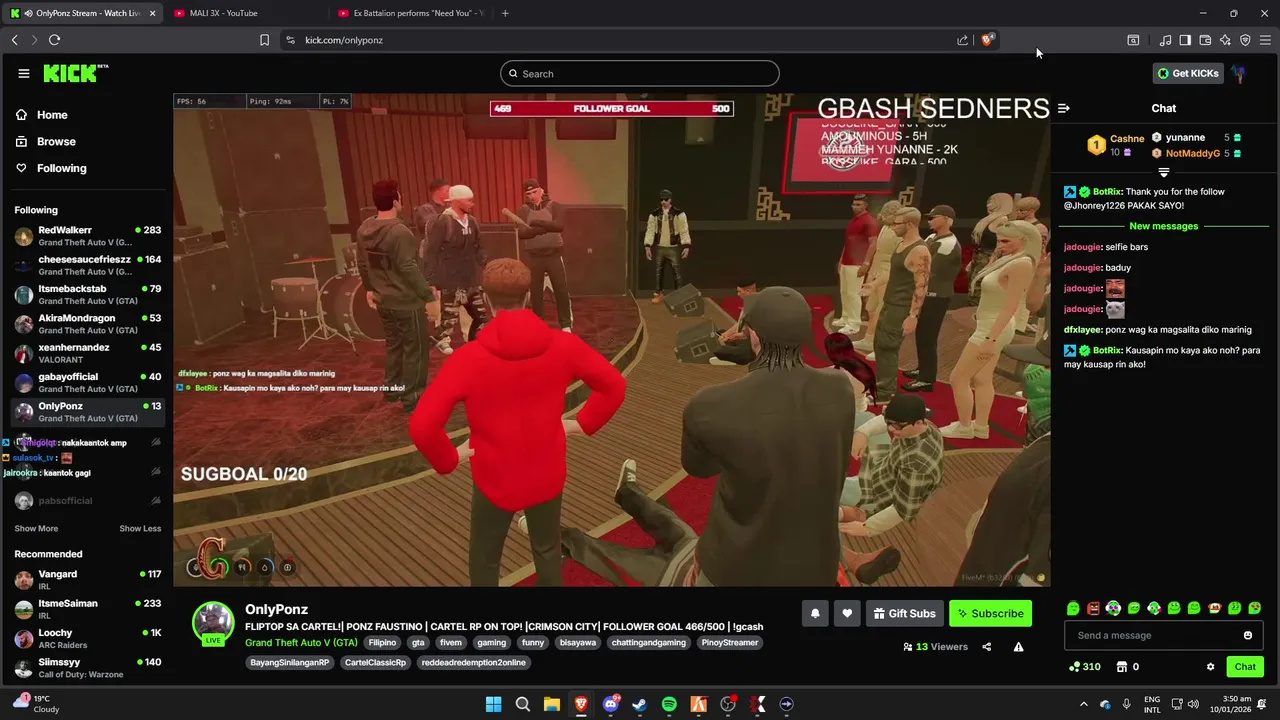
Task: Open Steam from the taskbar
Action: coord(640,704)
